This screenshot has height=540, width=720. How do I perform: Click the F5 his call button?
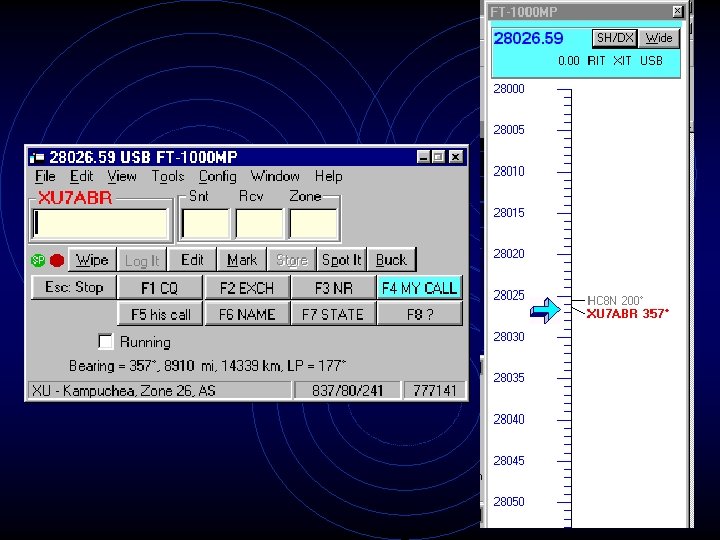[160, 314]
